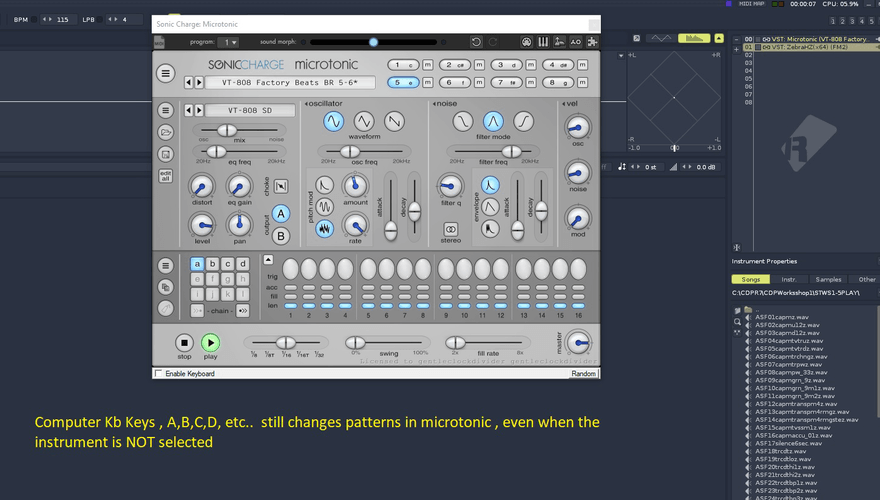The image size is (880, 500).
Task: Trigger step 1 in the pattern
Action: [x=291, y=269]
